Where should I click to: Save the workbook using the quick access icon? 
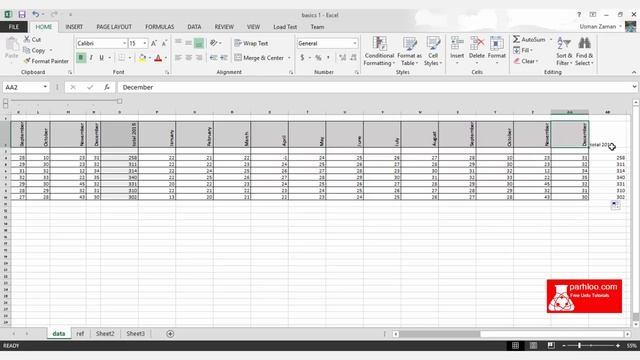click(22, 15)
